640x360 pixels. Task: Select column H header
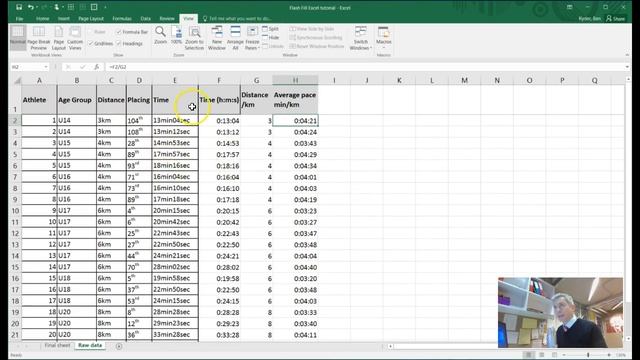click(295, 80)
